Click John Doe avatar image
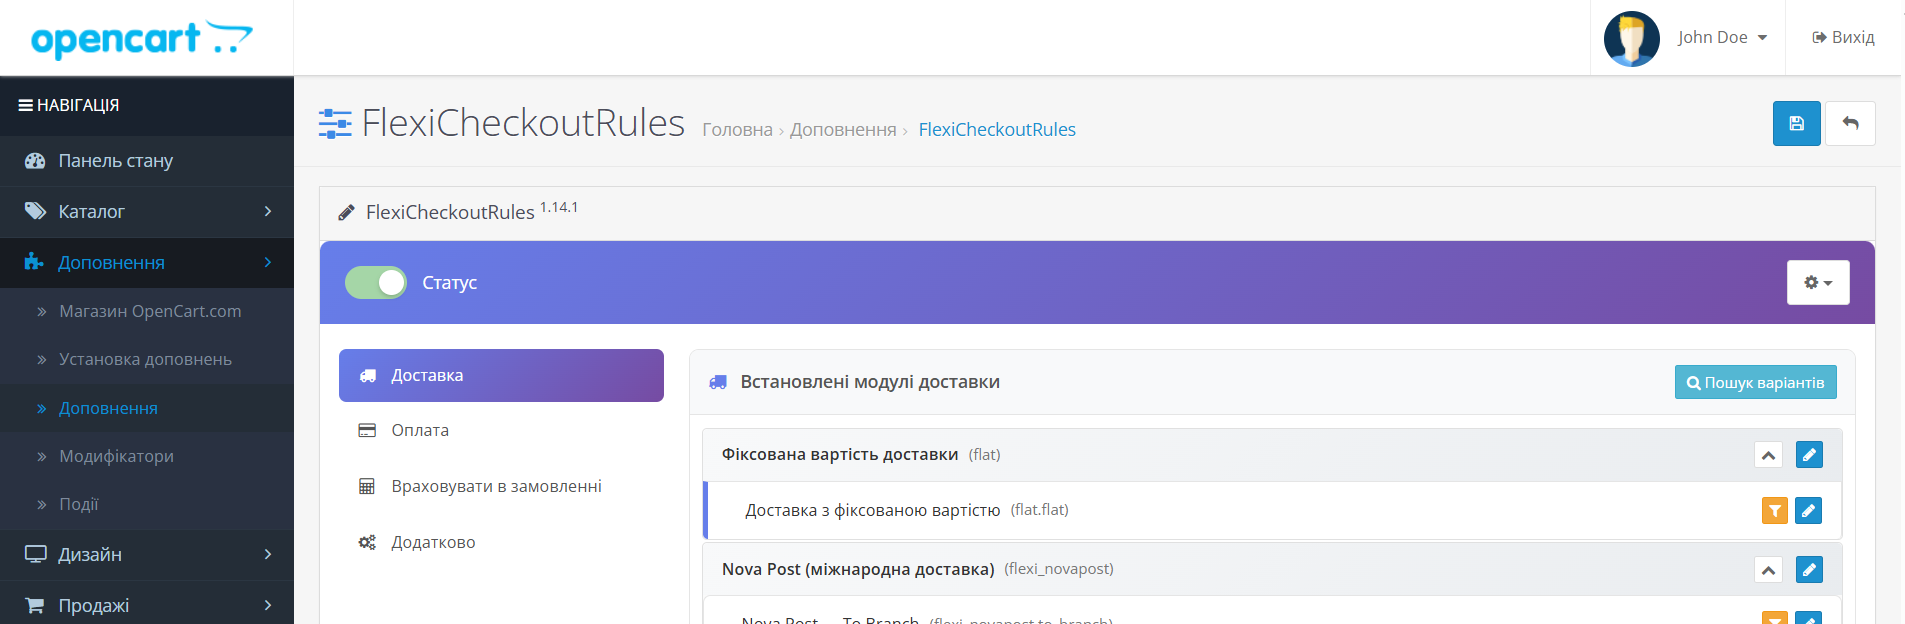This screenshot has height=624, width=1905. (x=1632, y=39)
